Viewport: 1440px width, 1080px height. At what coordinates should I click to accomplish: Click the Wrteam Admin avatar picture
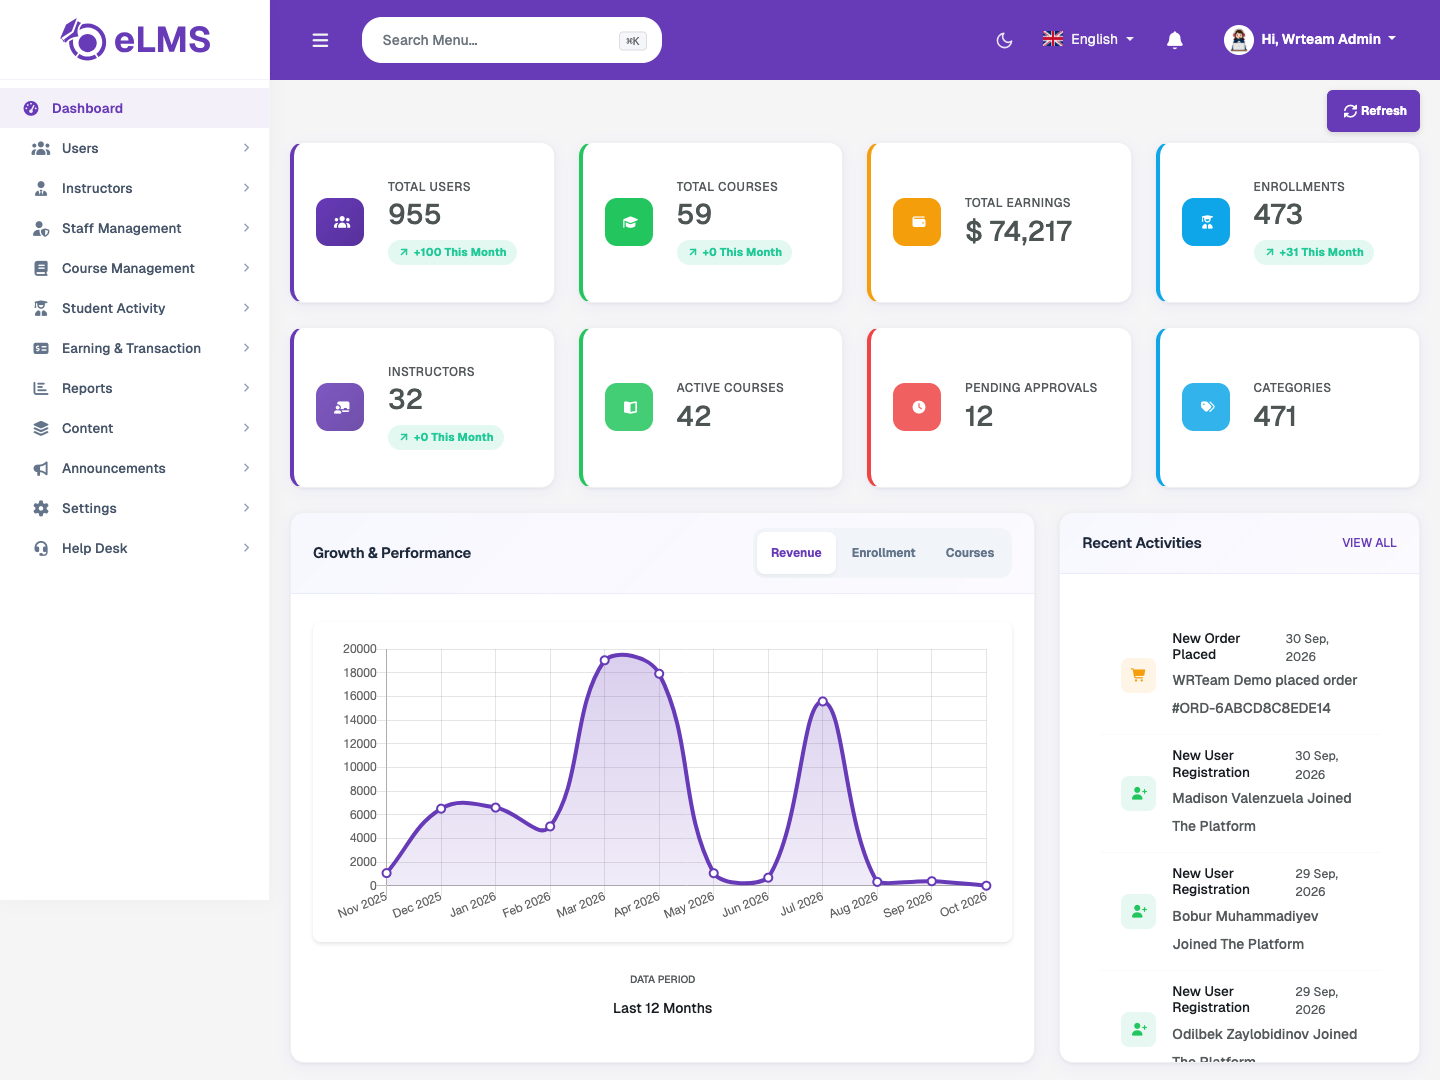tap(1239, 40)
